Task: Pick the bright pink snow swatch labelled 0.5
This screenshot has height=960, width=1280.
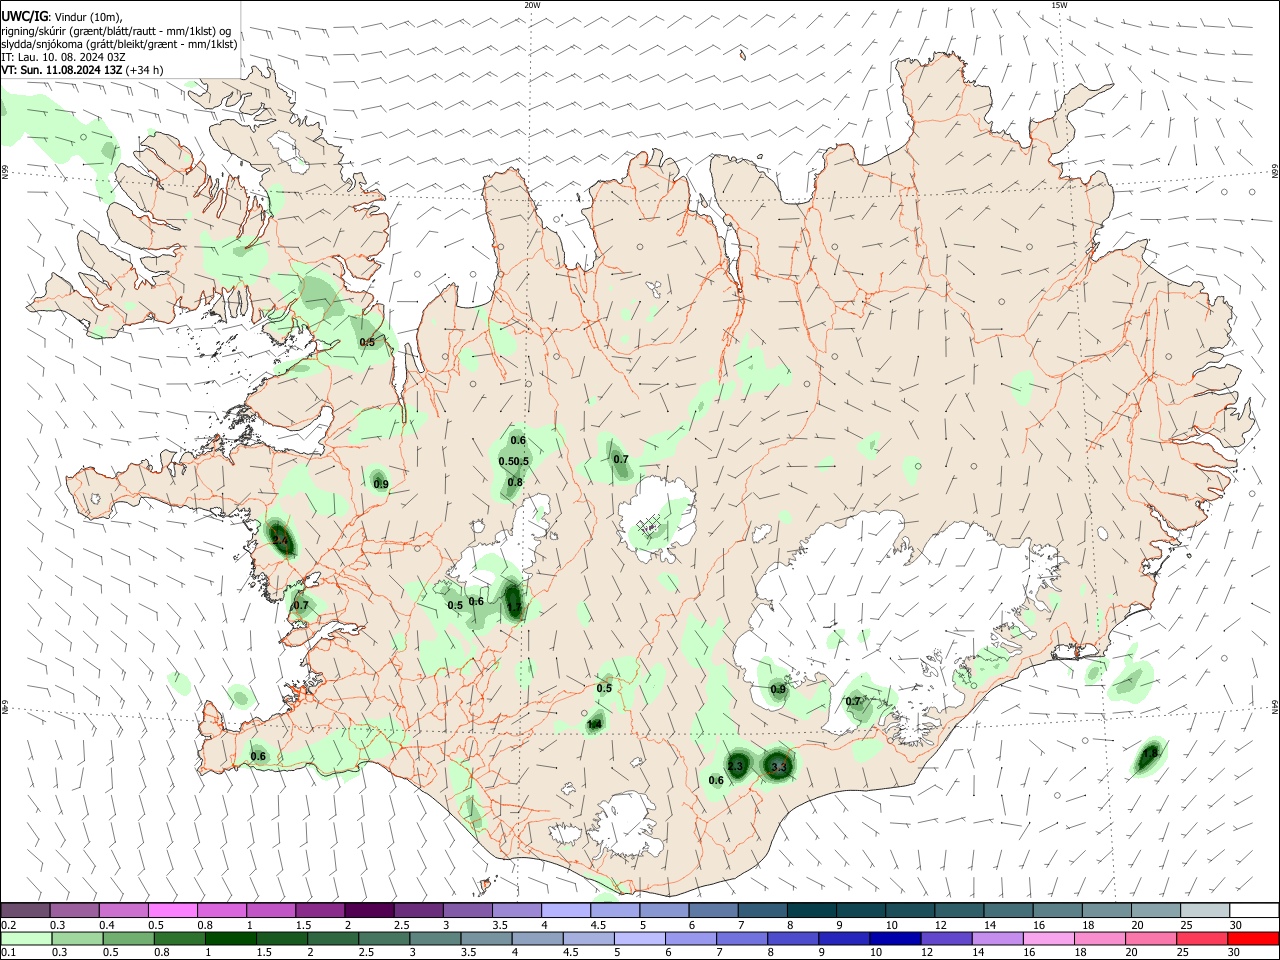Action: click(x=173, y=910)
